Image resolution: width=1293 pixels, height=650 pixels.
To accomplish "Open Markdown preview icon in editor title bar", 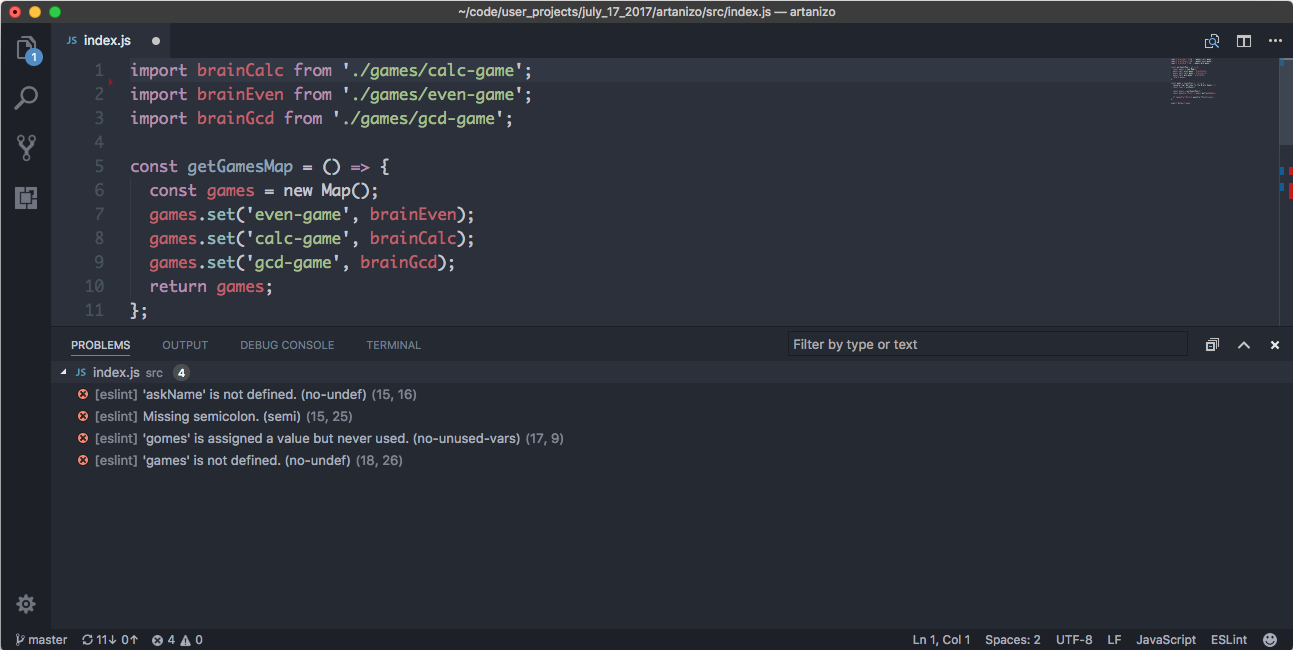I will pos(1212,41).
